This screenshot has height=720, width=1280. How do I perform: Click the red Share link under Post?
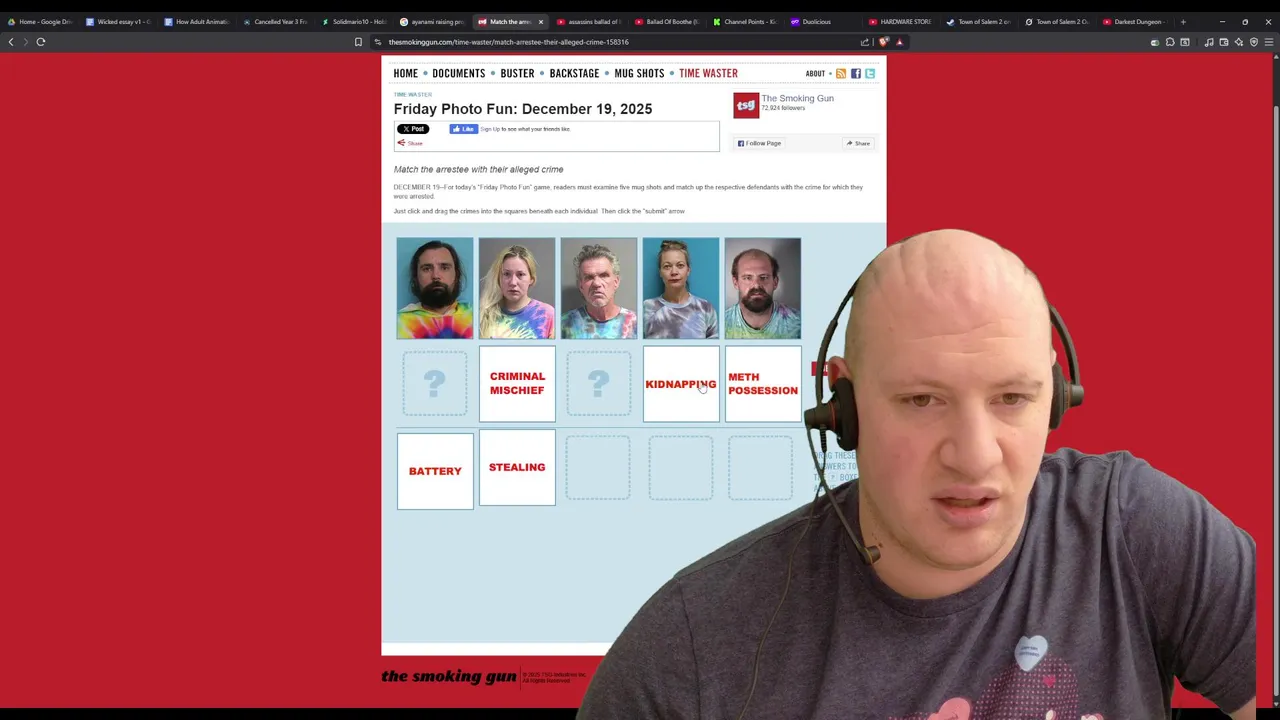tap(411, 143)
